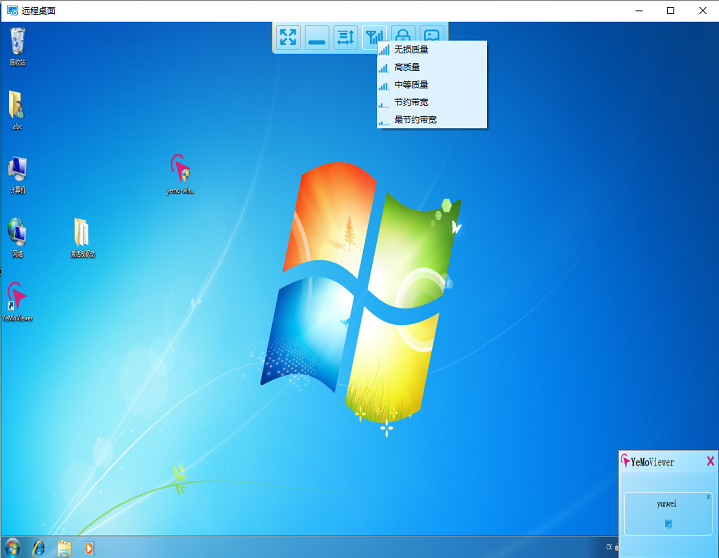Click the fullscreen arrows toolbar icon
Screen dimensions: 719x558
[288, 37]
